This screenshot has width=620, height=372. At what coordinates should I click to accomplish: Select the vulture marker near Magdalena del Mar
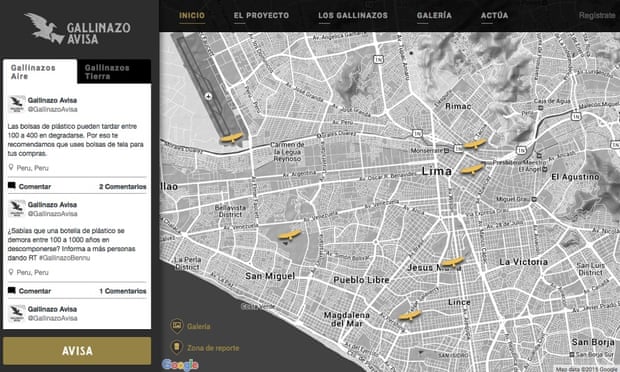(410, 315)
